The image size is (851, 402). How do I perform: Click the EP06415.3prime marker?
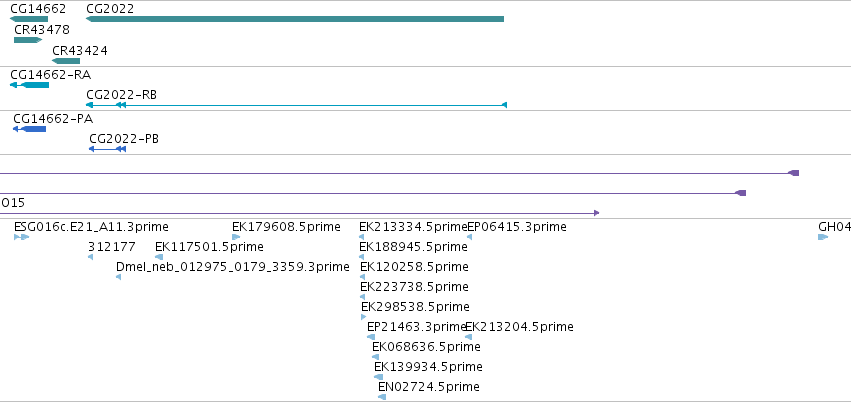tap(469, 237)
